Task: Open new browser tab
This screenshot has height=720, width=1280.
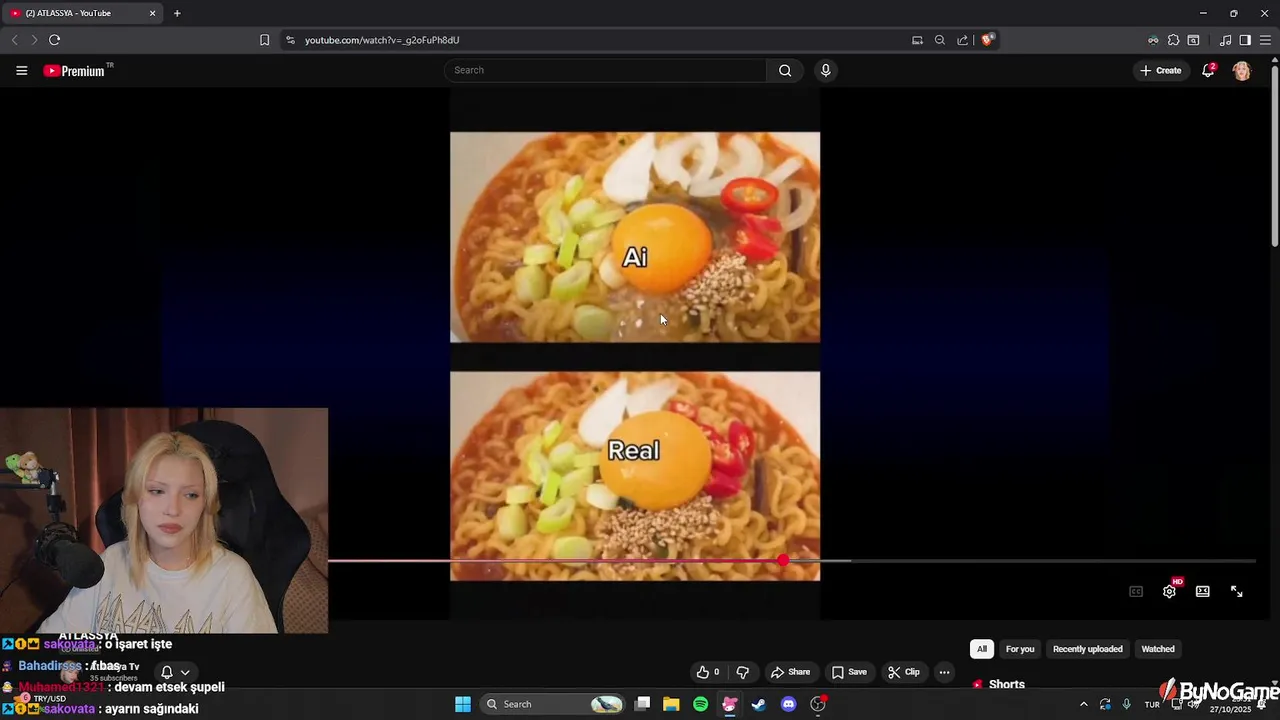Action: (x=177, y=13)
